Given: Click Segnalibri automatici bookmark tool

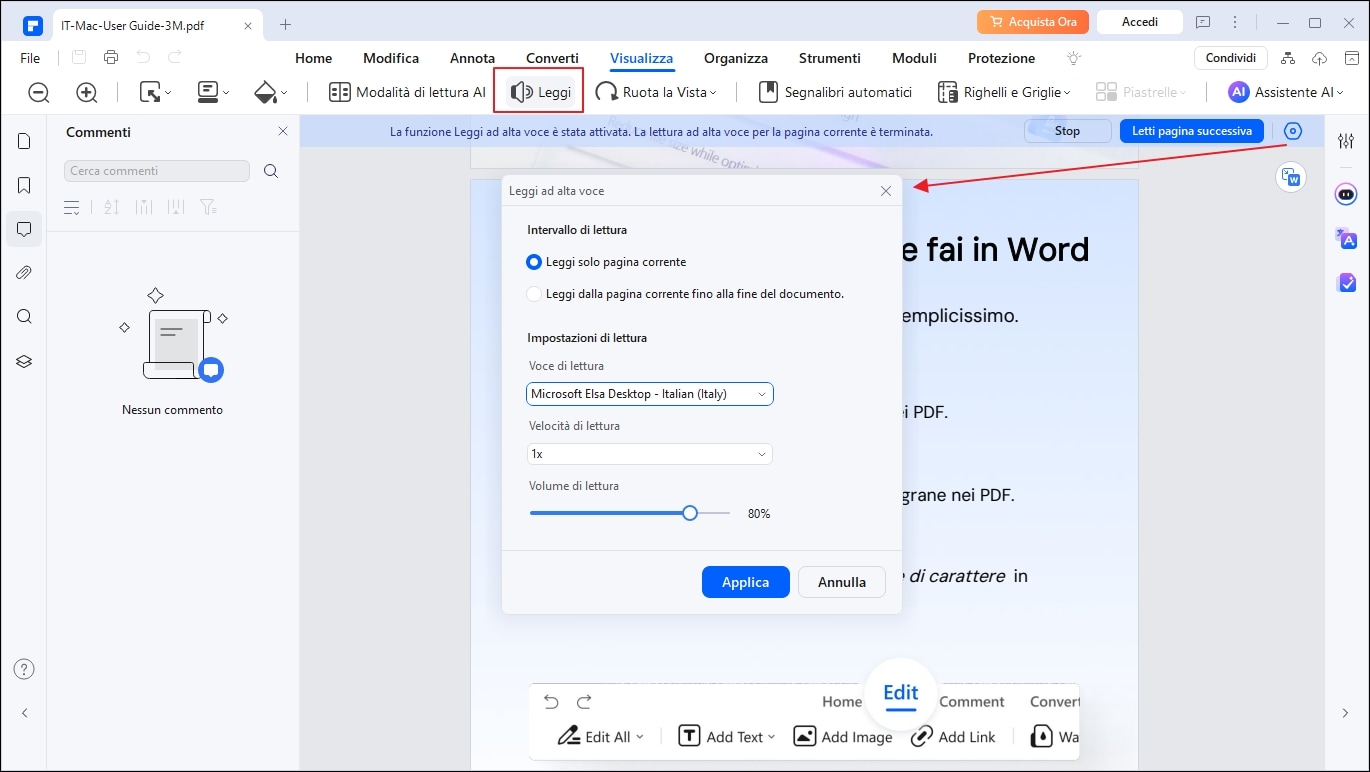Looking at the screenshot, I should (835, 92).
